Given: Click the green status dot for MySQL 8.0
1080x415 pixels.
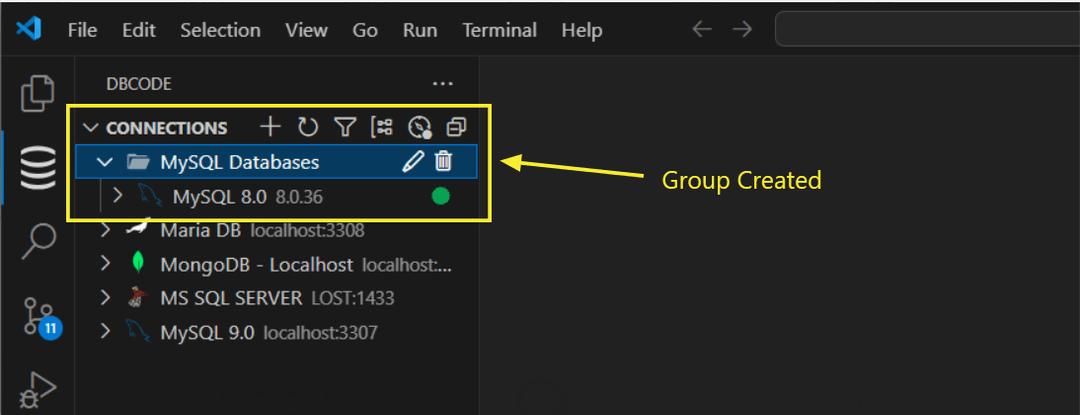Looking at the screenshot, I should tap(440, 197).
